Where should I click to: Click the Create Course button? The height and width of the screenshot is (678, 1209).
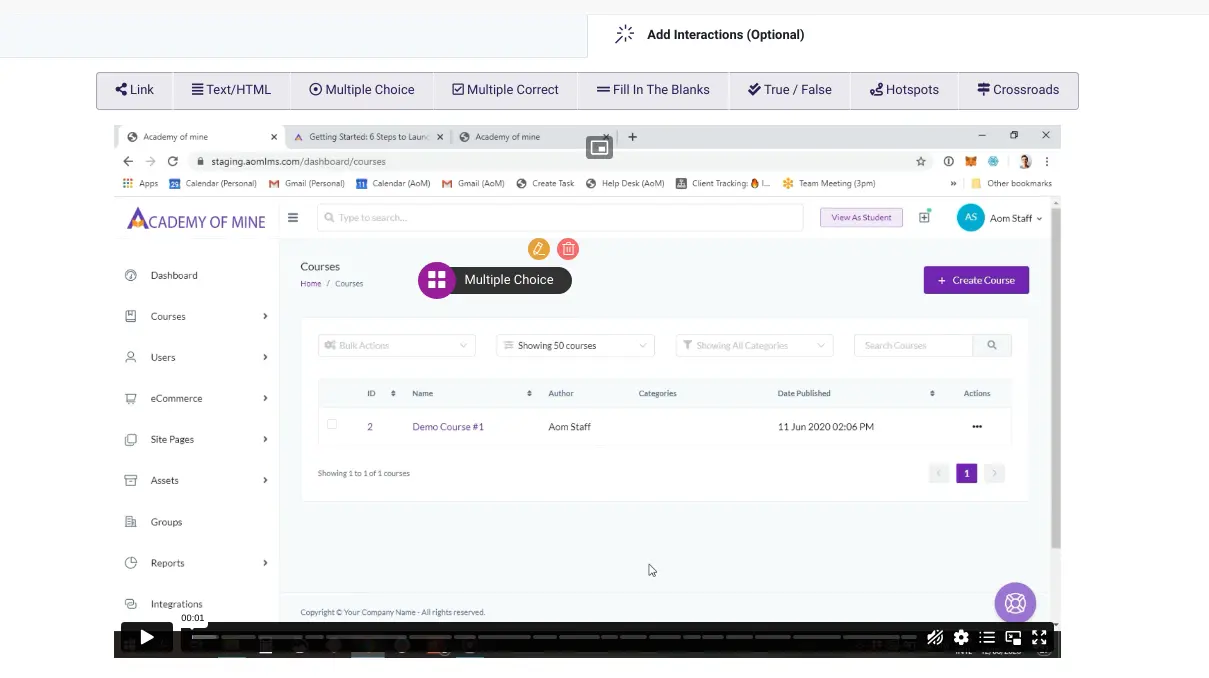(x=975, y=280)
